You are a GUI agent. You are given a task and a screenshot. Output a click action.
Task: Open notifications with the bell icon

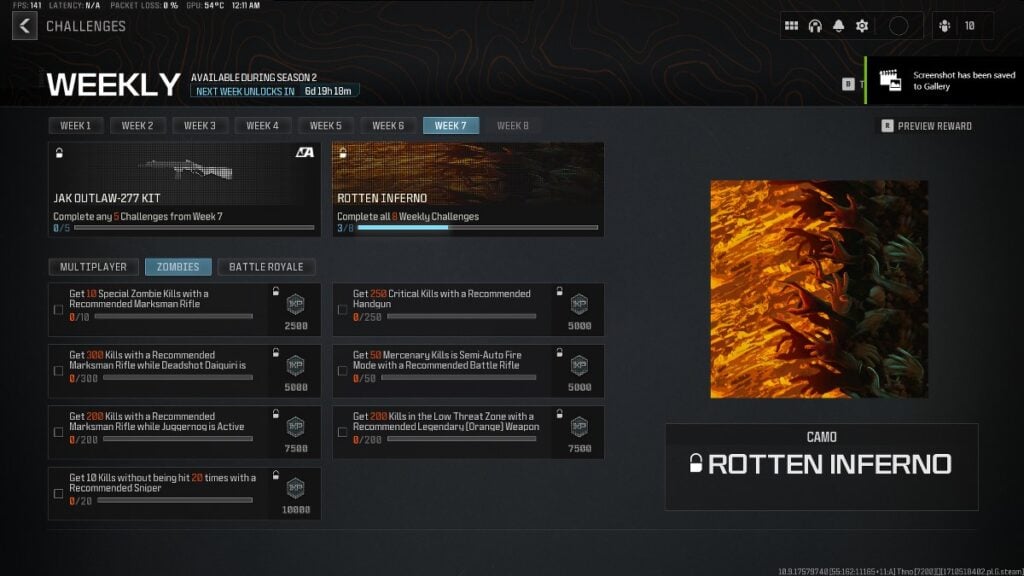coord(838,26)
